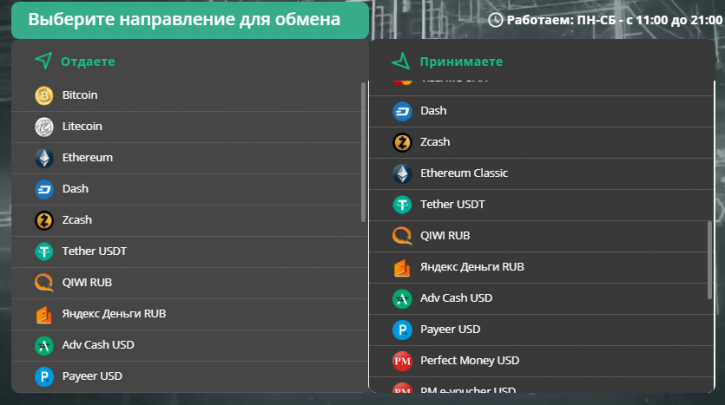Click the arrow icon beside Отдаете

tap(43, 61)
